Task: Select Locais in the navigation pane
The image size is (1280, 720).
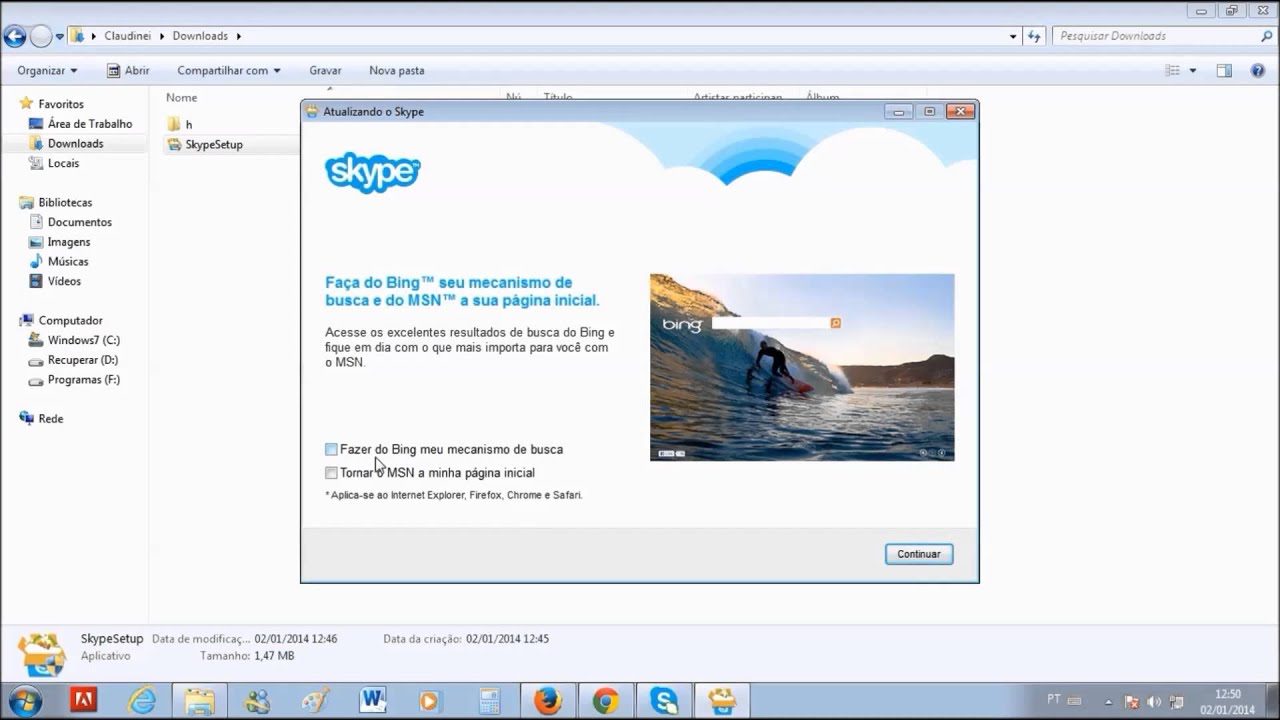Action: pos(63,163)
